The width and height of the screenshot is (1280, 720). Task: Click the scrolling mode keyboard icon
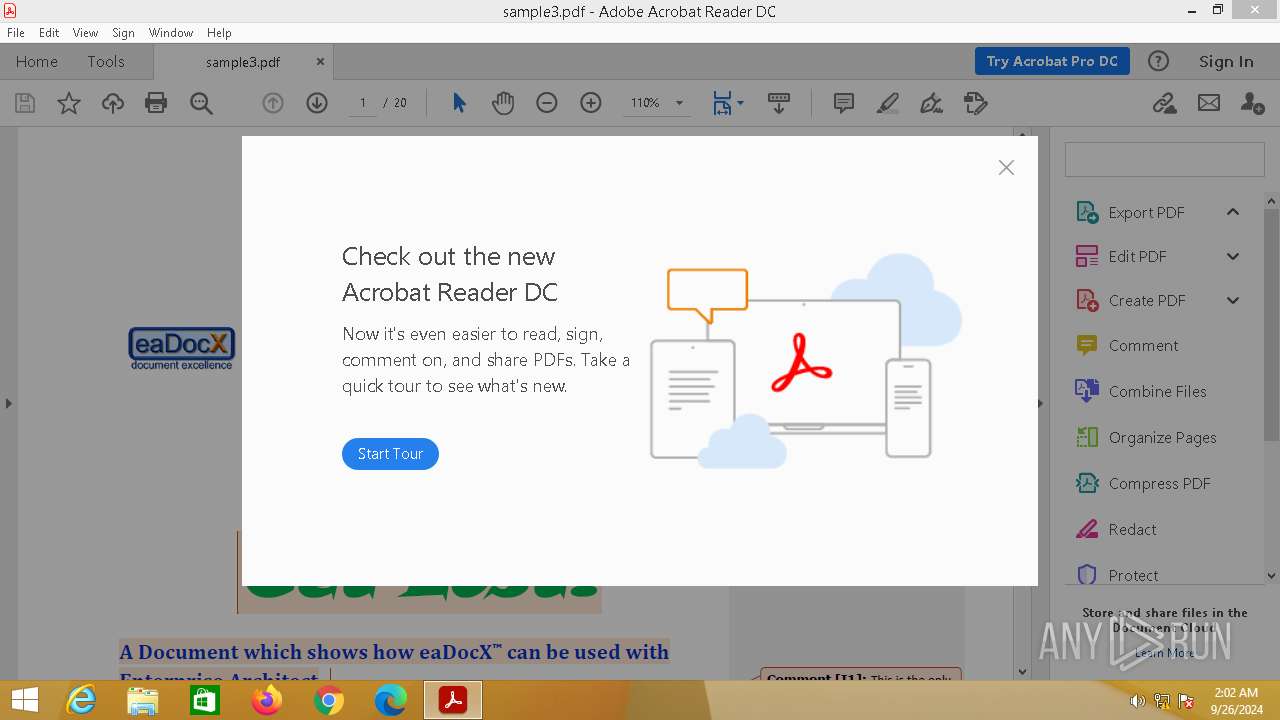coord(779,103)
